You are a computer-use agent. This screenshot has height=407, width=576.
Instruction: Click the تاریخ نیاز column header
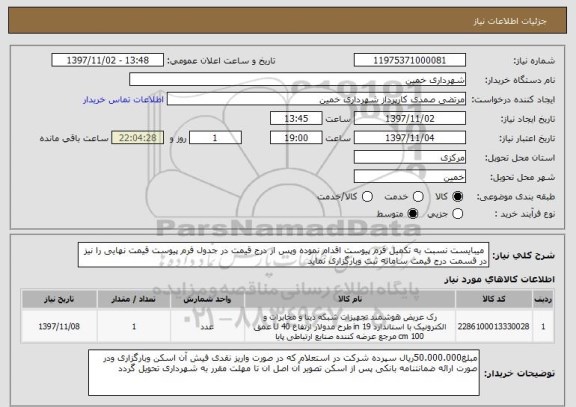pyautogui.click(x=59, y=299)
